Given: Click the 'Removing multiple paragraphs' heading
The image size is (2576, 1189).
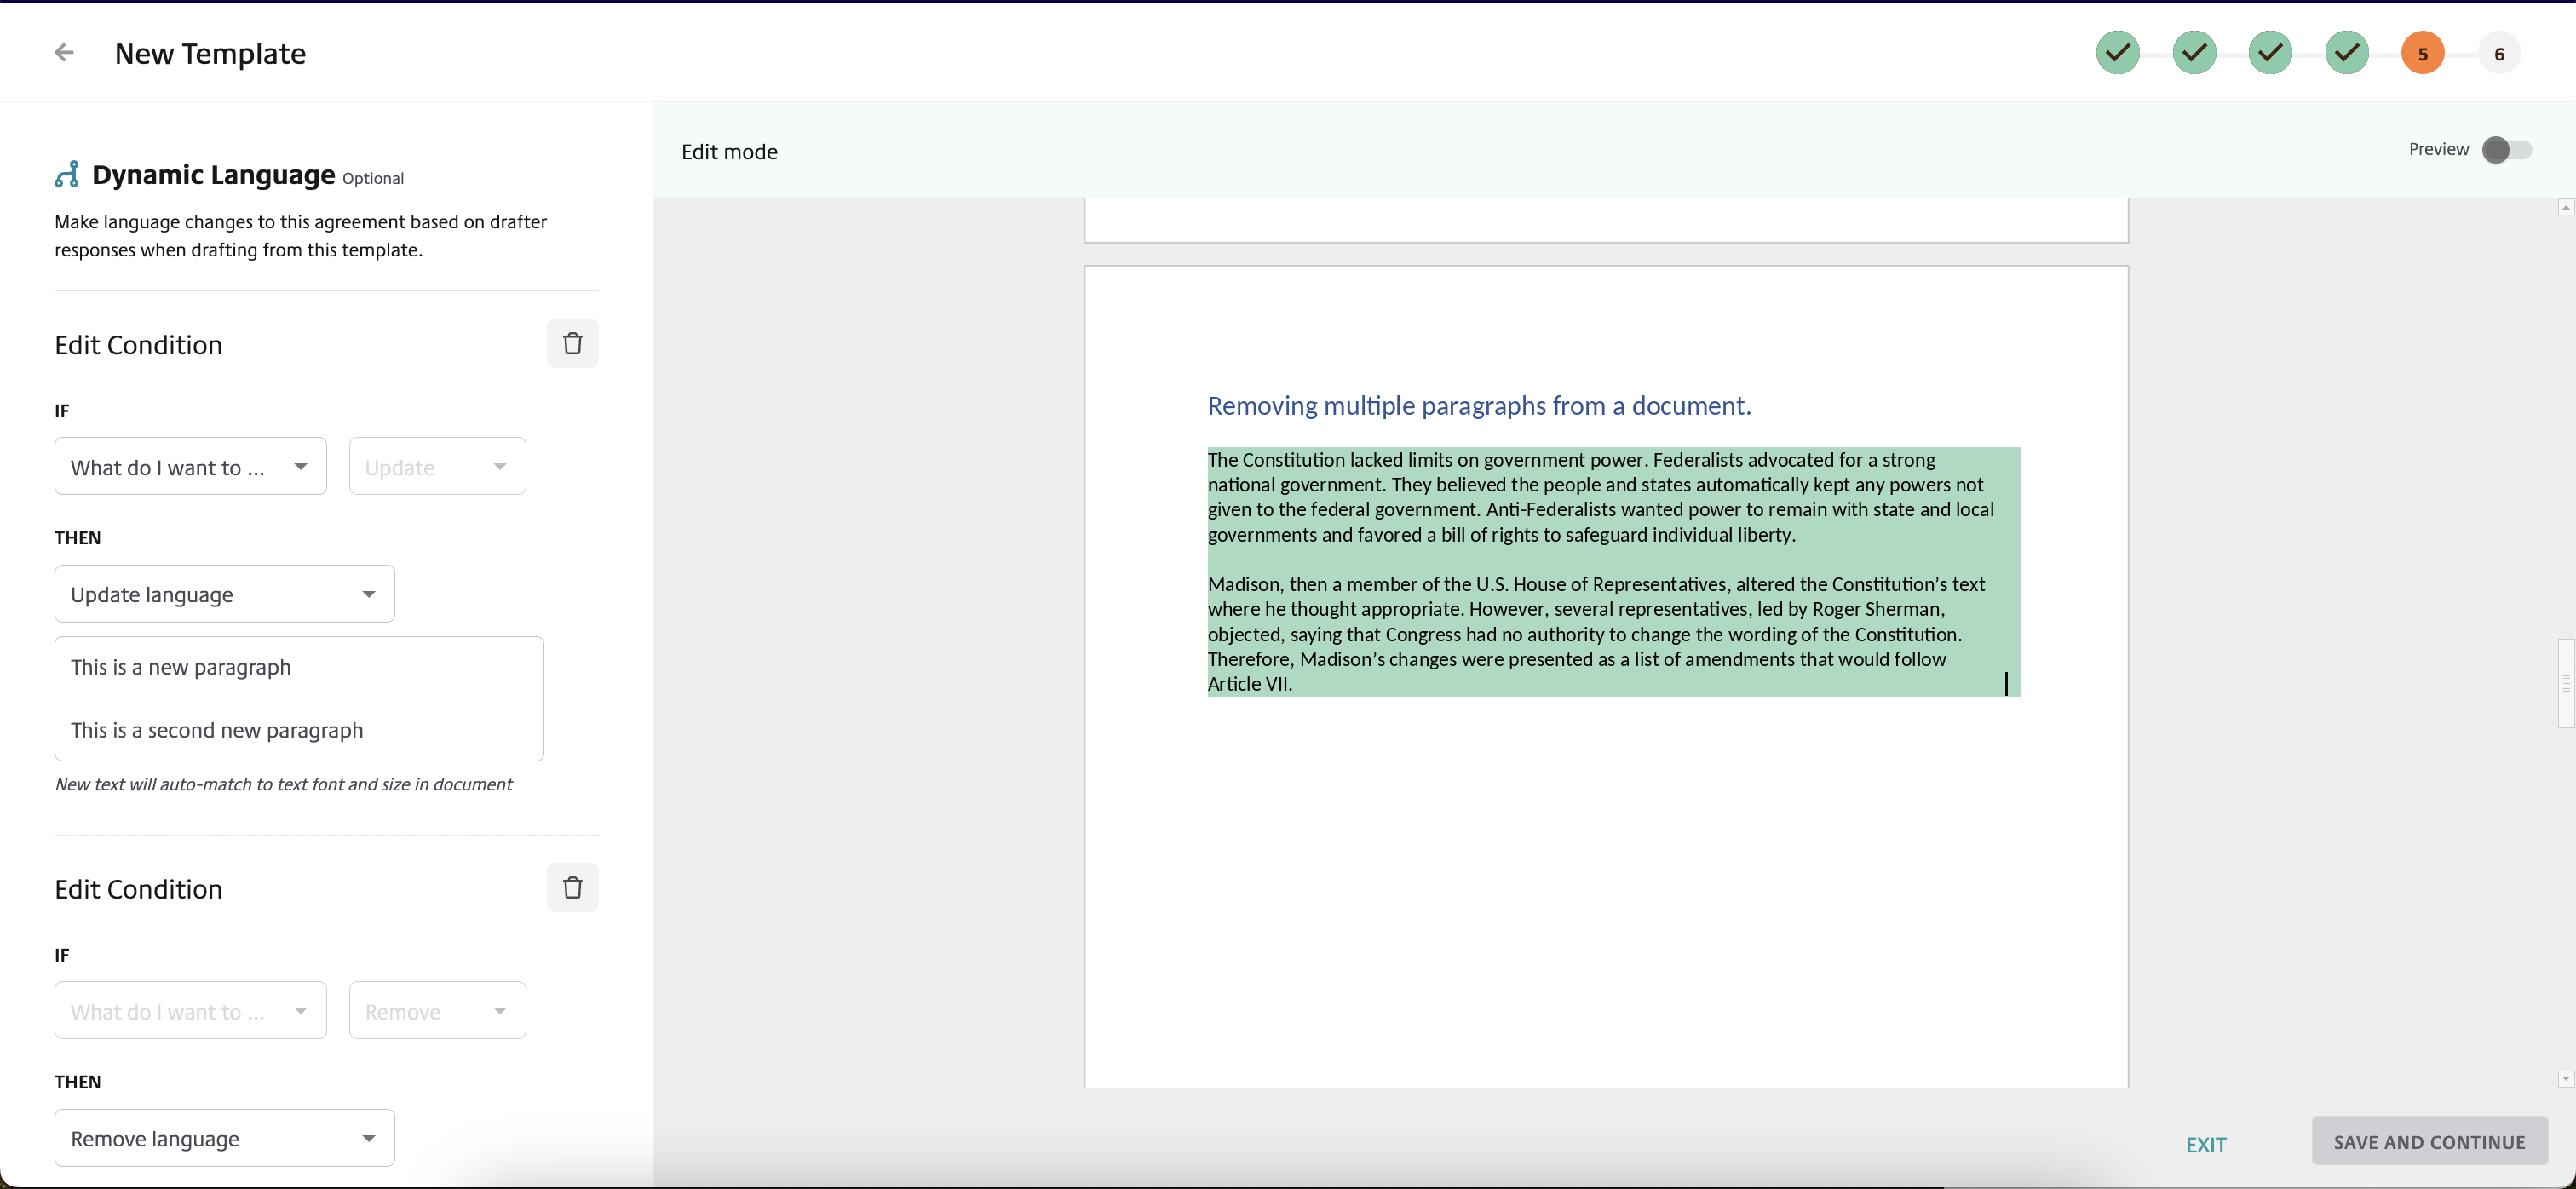Looking at the screenshot, I should pyautogui.click(x=1479, y=406).
